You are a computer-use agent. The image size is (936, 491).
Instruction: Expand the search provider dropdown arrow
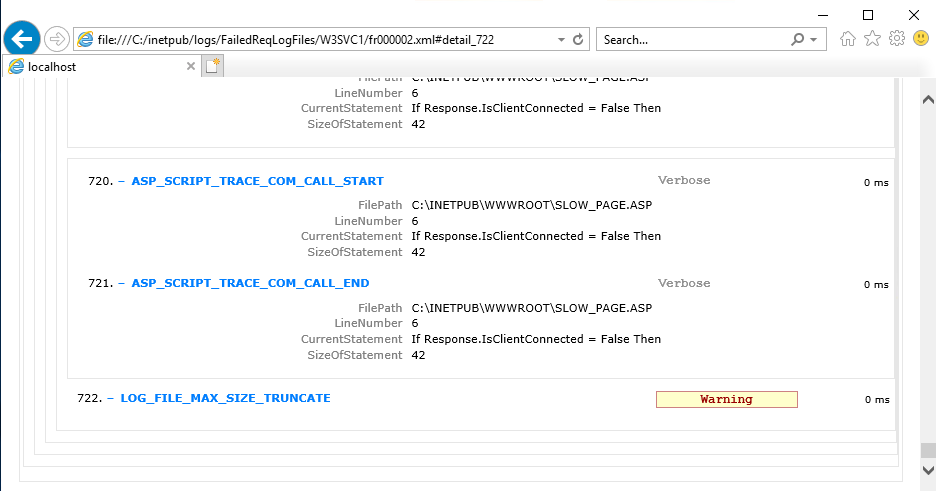[x=814, y=39]
